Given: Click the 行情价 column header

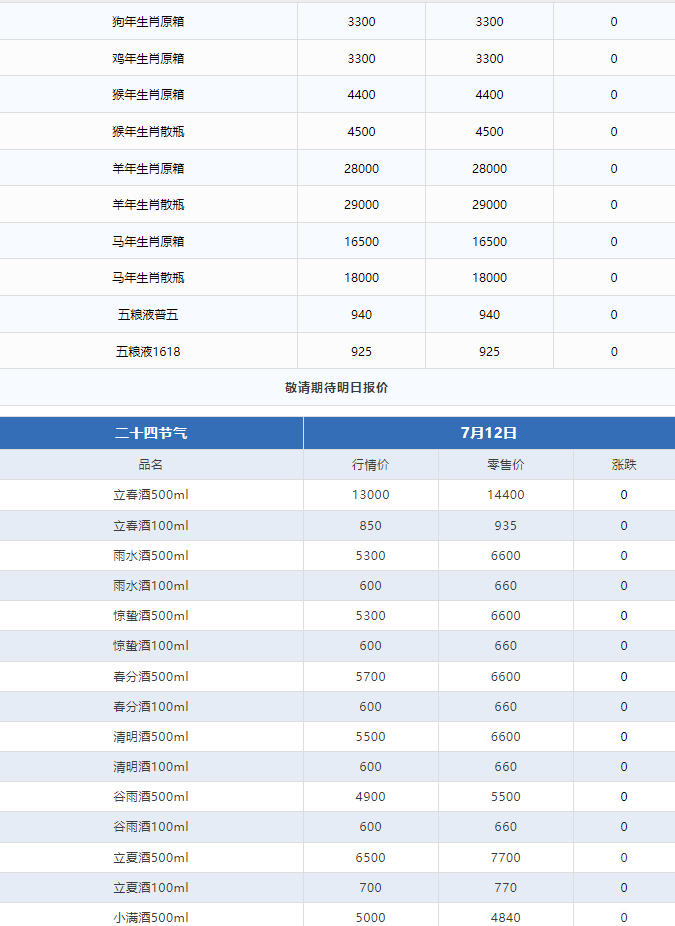Looking at the screenshot, I should [370, 465].
